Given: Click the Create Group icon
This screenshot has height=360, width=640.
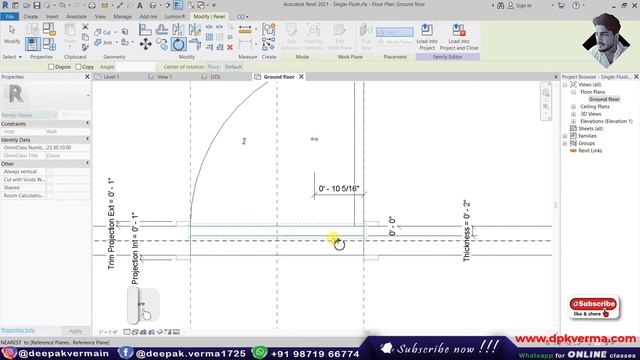Looking at the screenshot, I should (269, 29).
